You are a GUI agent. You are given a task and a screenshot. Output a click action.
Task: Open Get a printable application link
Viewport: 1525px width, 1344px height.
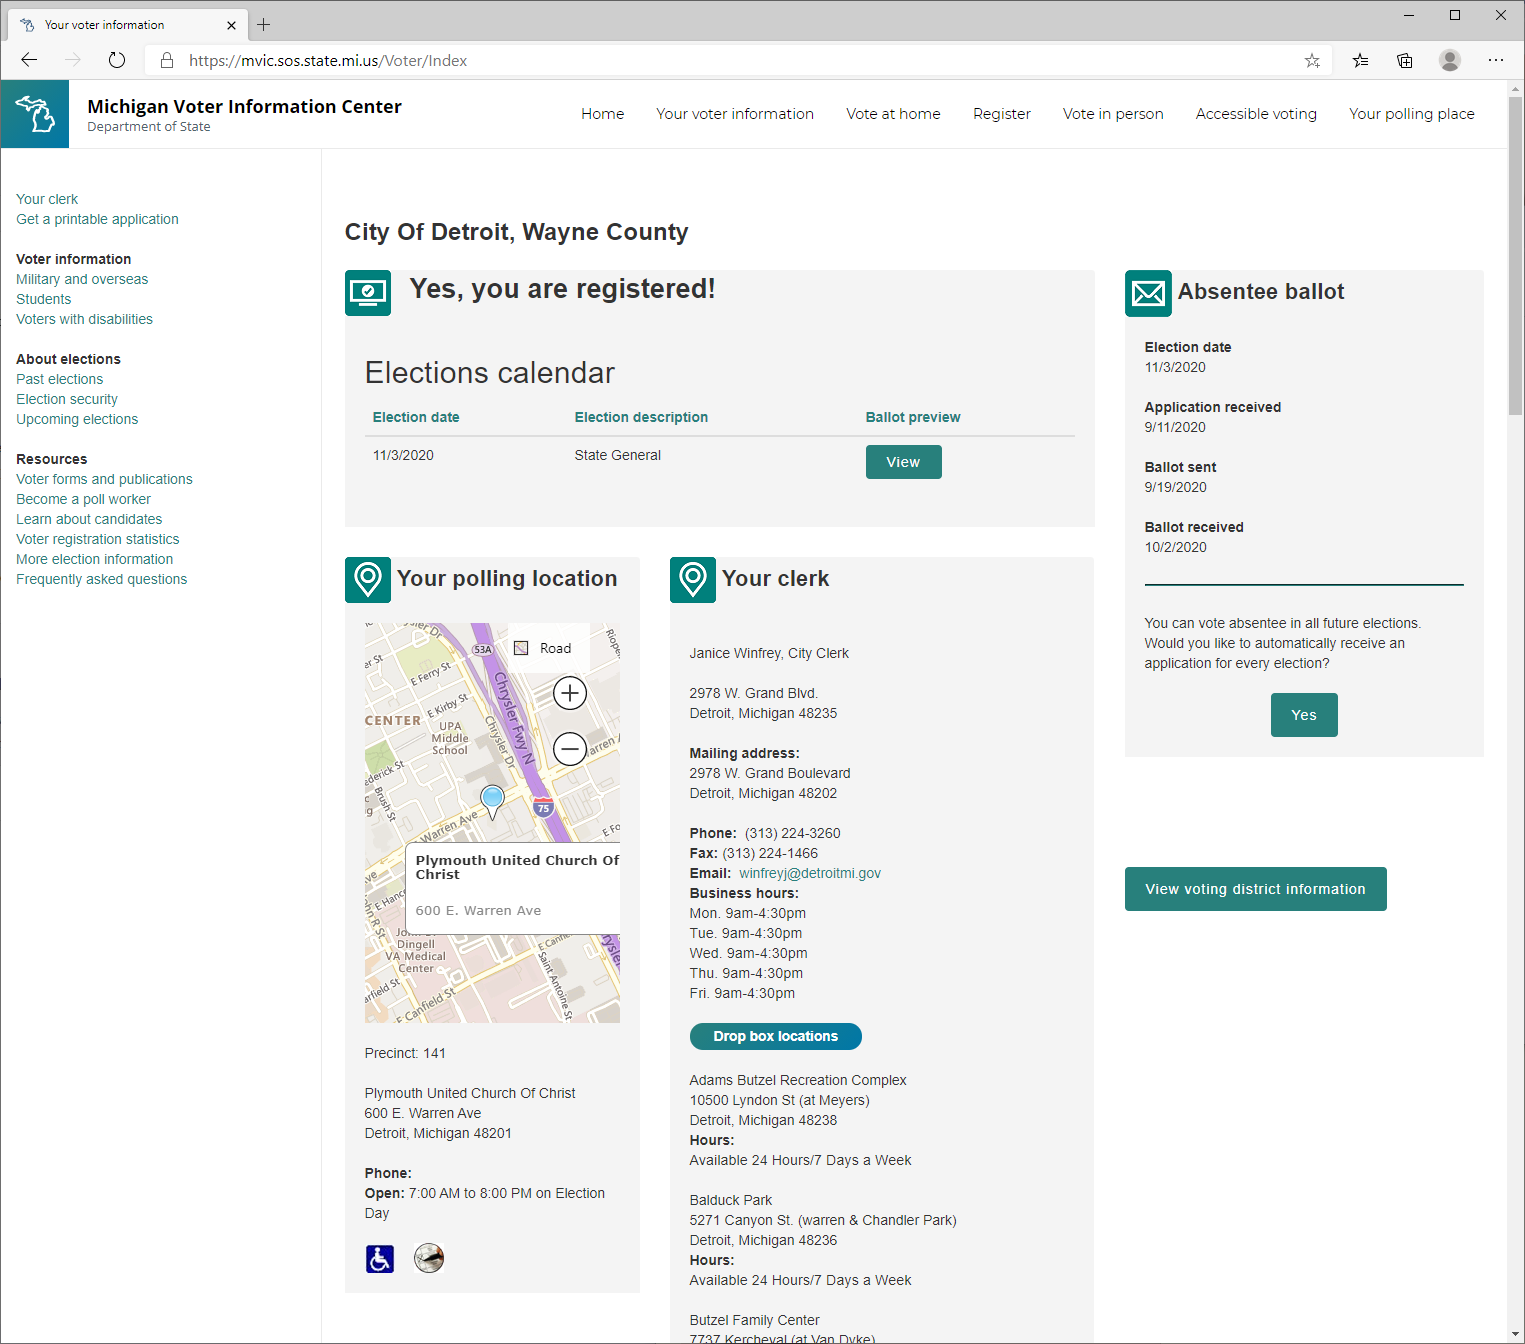click(97, 219)
